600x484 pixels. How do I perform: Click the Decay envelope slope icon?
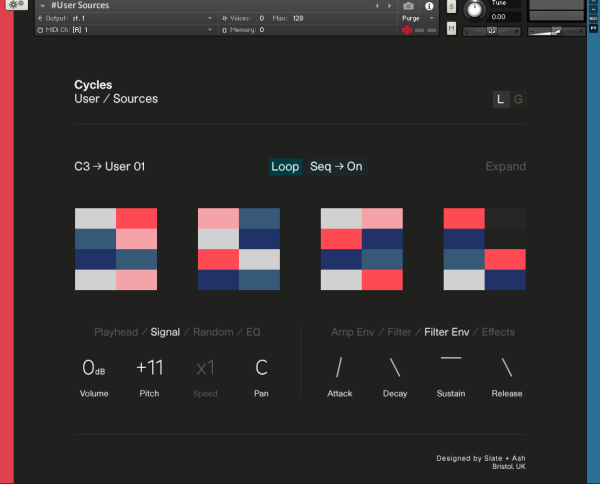pyautogui.click(x=395, y=367)
